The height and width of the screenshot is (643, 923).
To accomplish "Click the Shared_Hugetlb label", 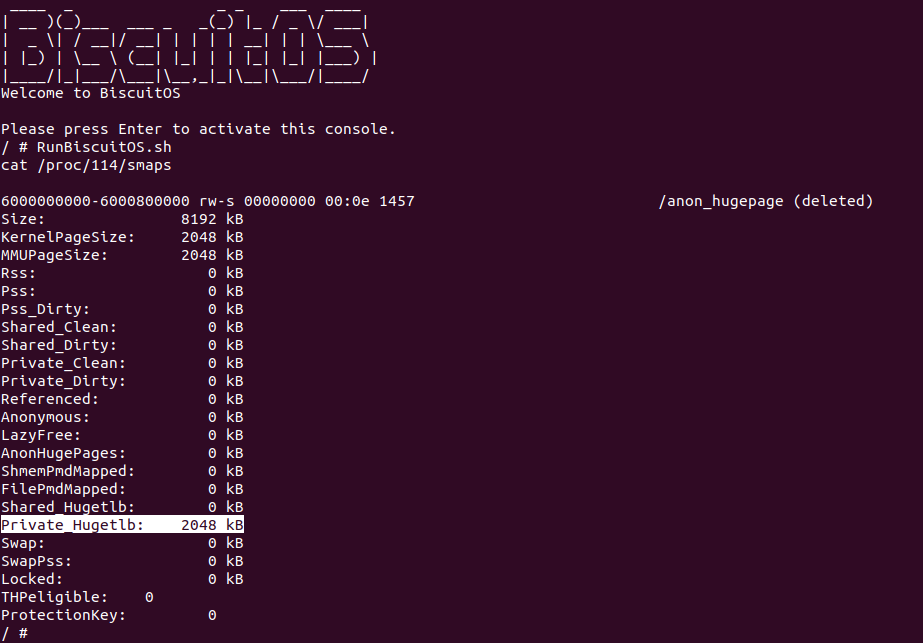I will [68, 507].
